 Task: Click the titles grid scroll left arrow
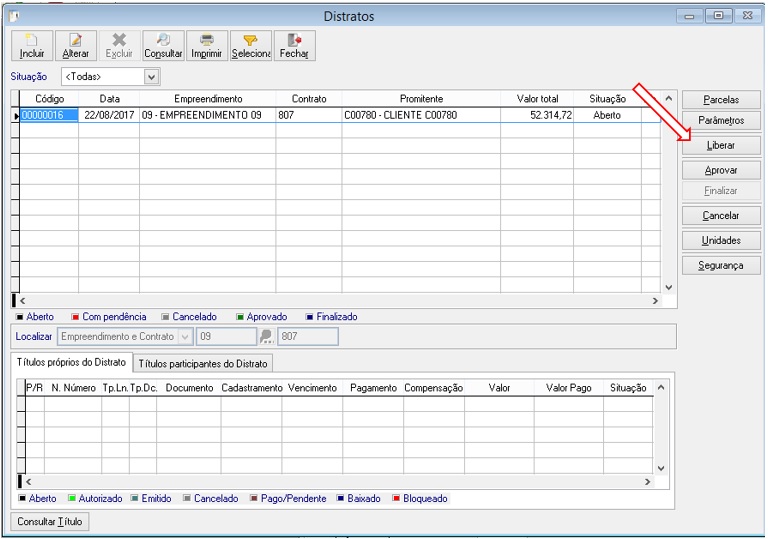(28, 482)
